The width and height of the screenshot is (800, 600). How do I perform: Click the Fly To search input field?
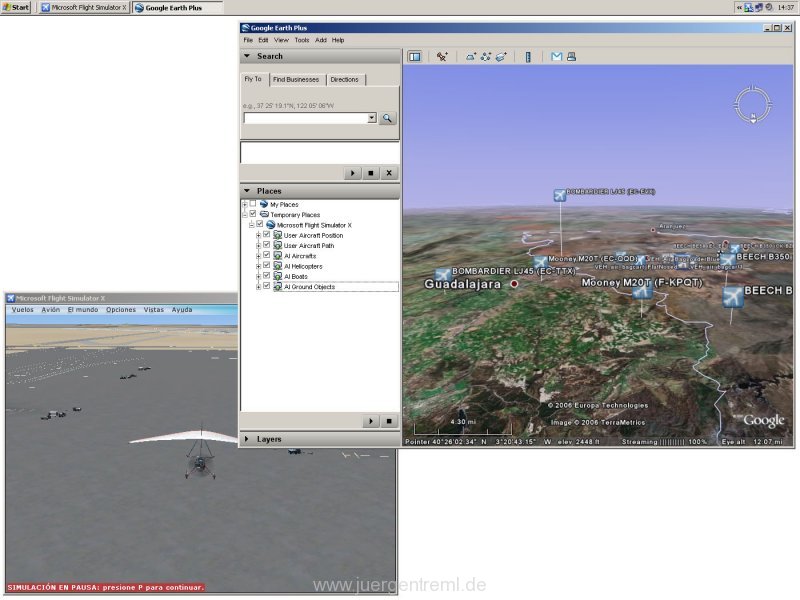(x=306, y=118)
